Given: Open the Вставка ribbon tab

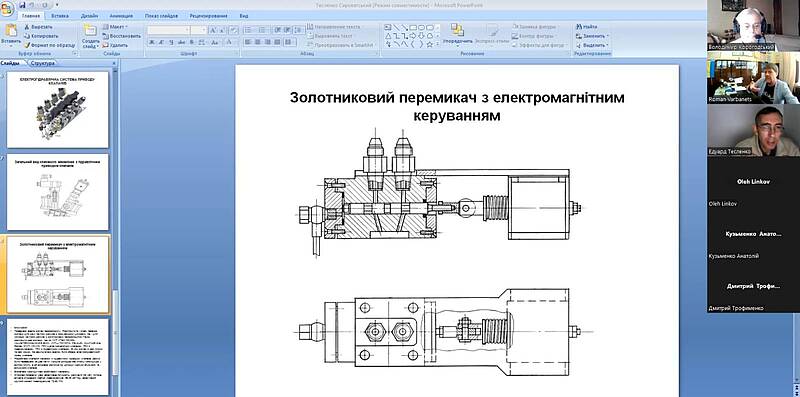Looking at the screenshot, I should pyautogui.click(x=60, y=16).
